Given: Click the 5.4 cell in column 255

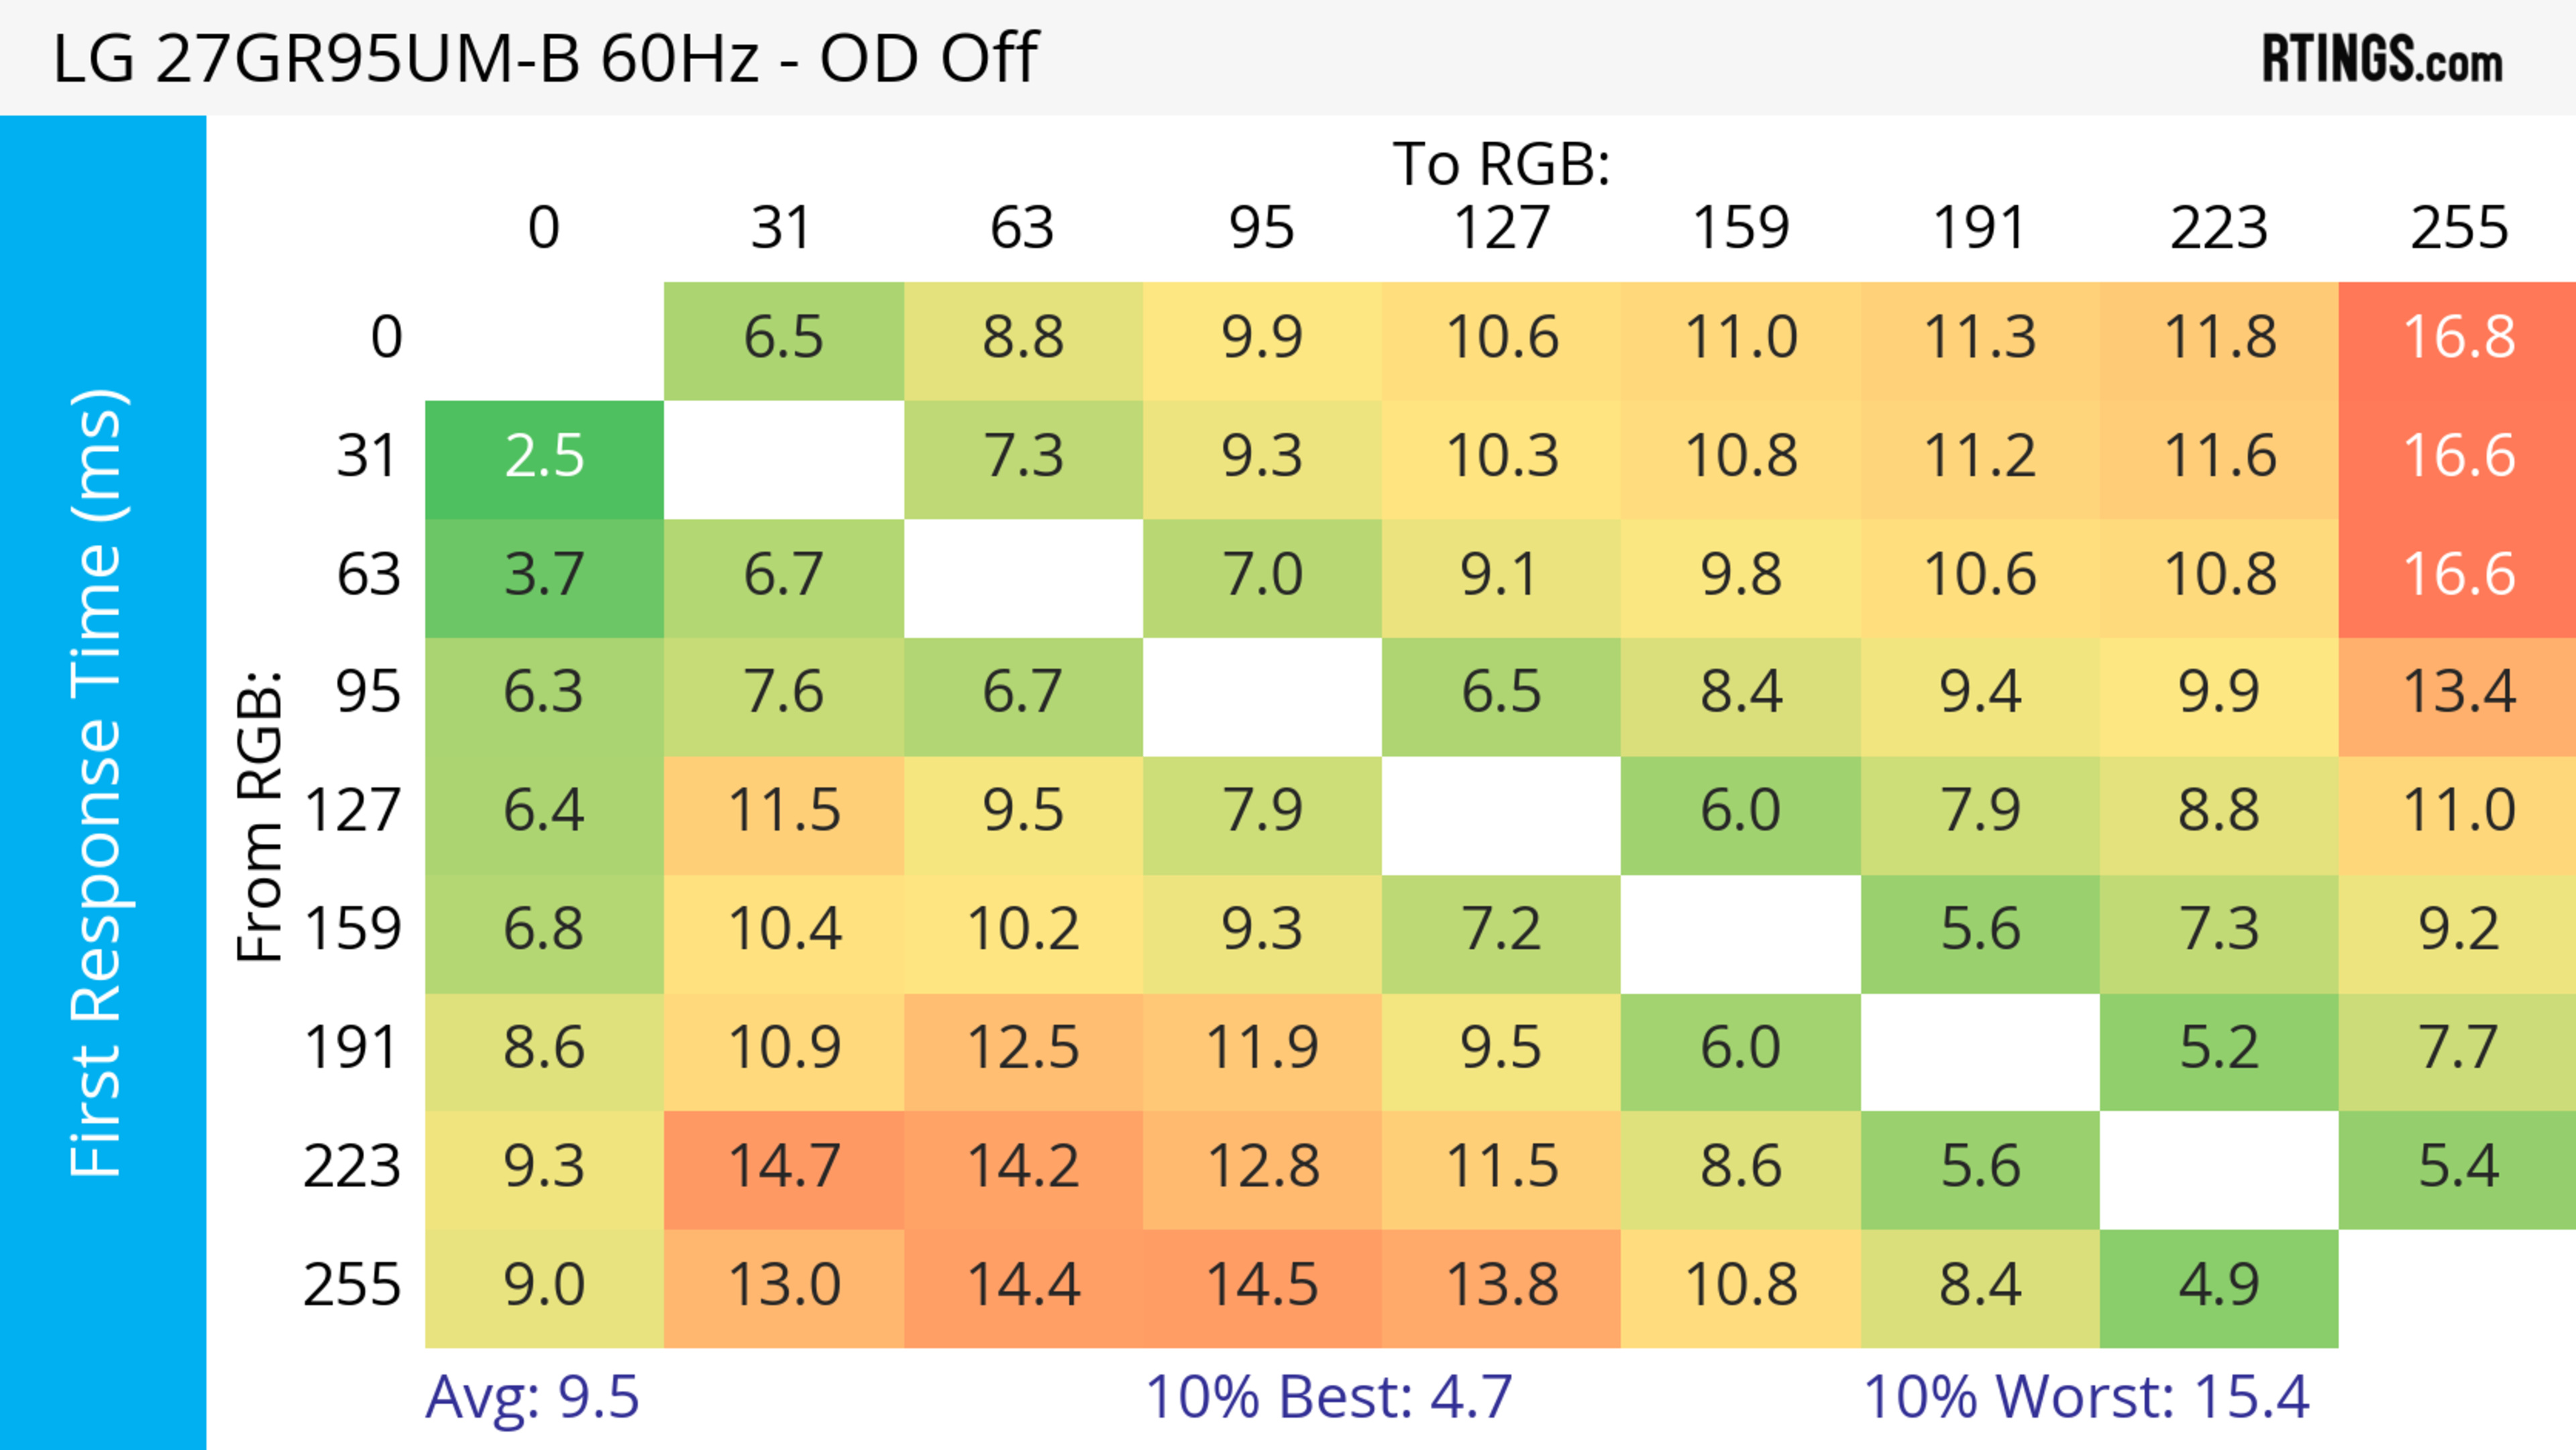Looking at the screenshot, I should tap(2457, 1170).
